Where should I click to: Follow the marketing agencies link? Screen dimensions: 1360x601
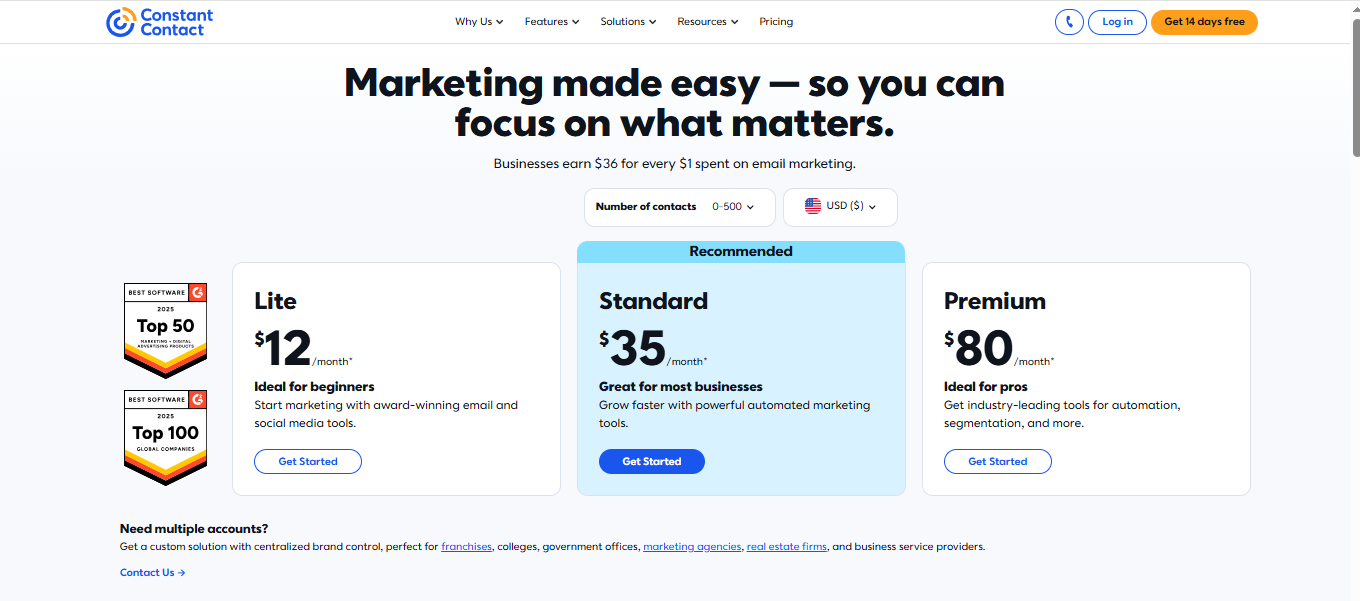692,547
